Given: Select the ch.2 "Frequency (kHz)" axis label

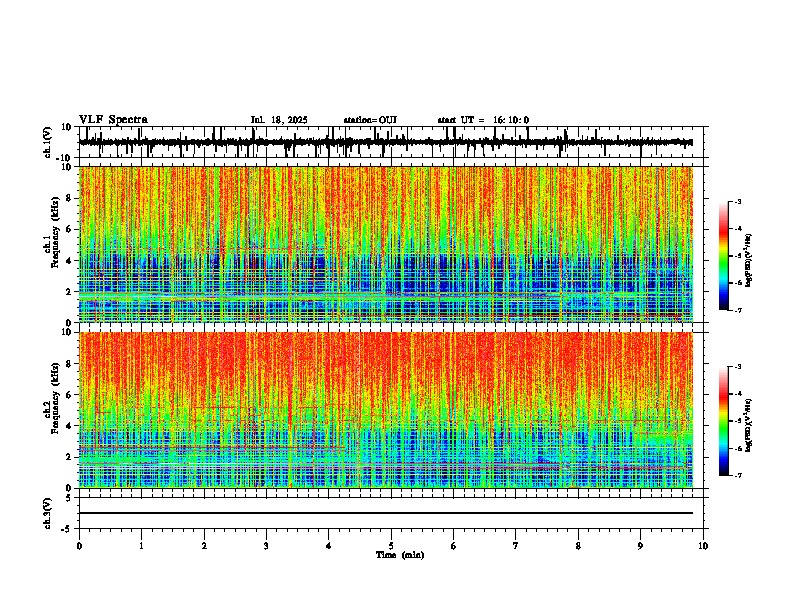Looking at the screenshot, I should pyautogui.click(x=56, y=398).
